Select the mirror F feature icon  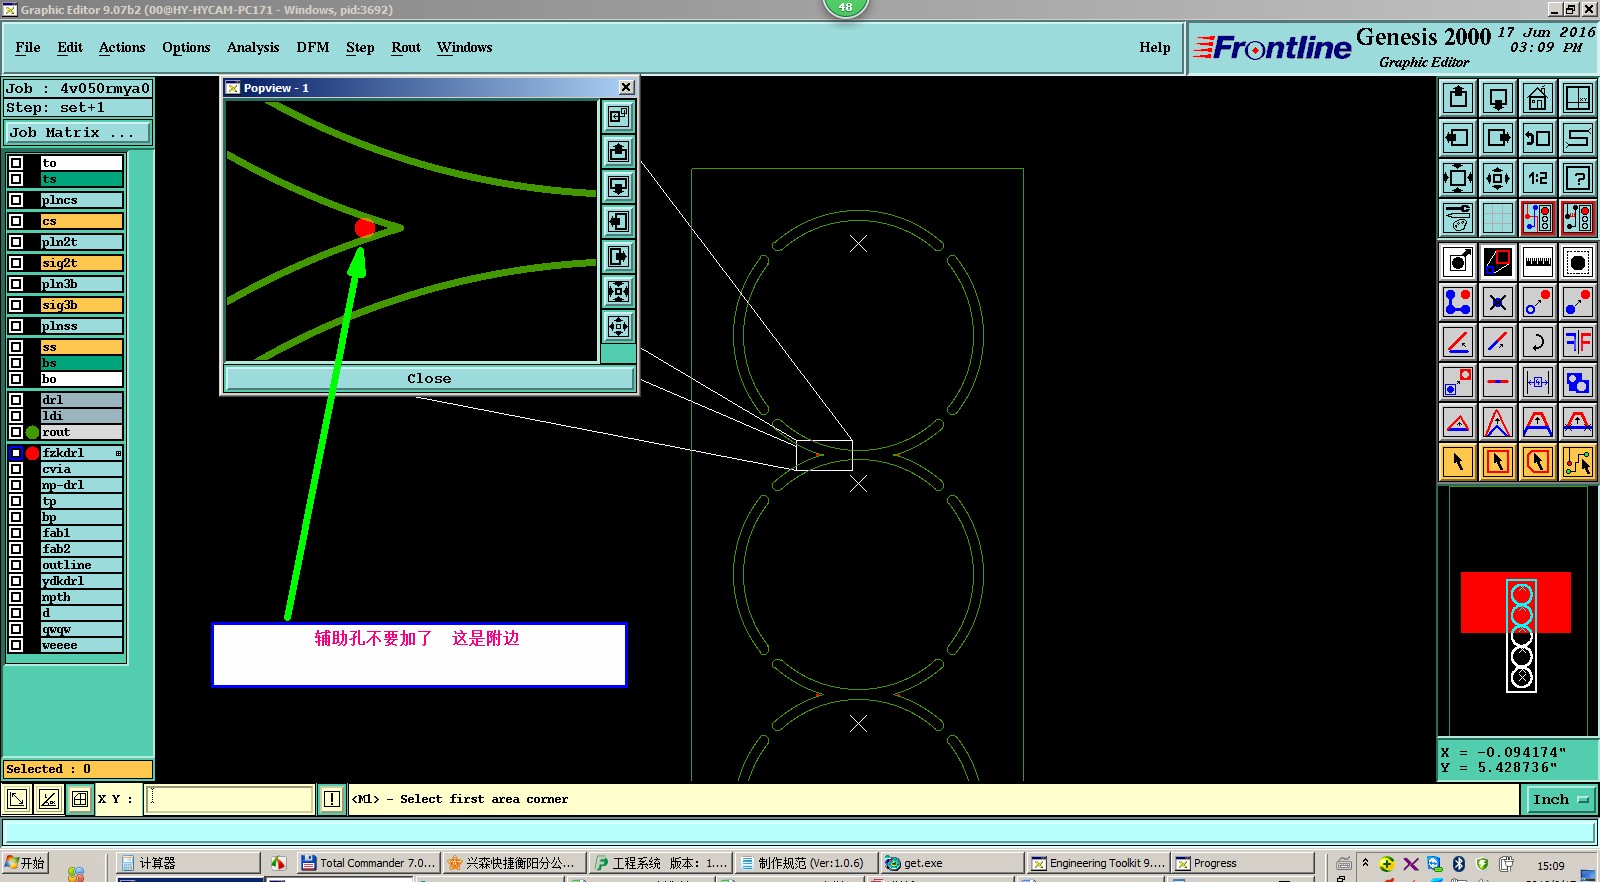1578,342
